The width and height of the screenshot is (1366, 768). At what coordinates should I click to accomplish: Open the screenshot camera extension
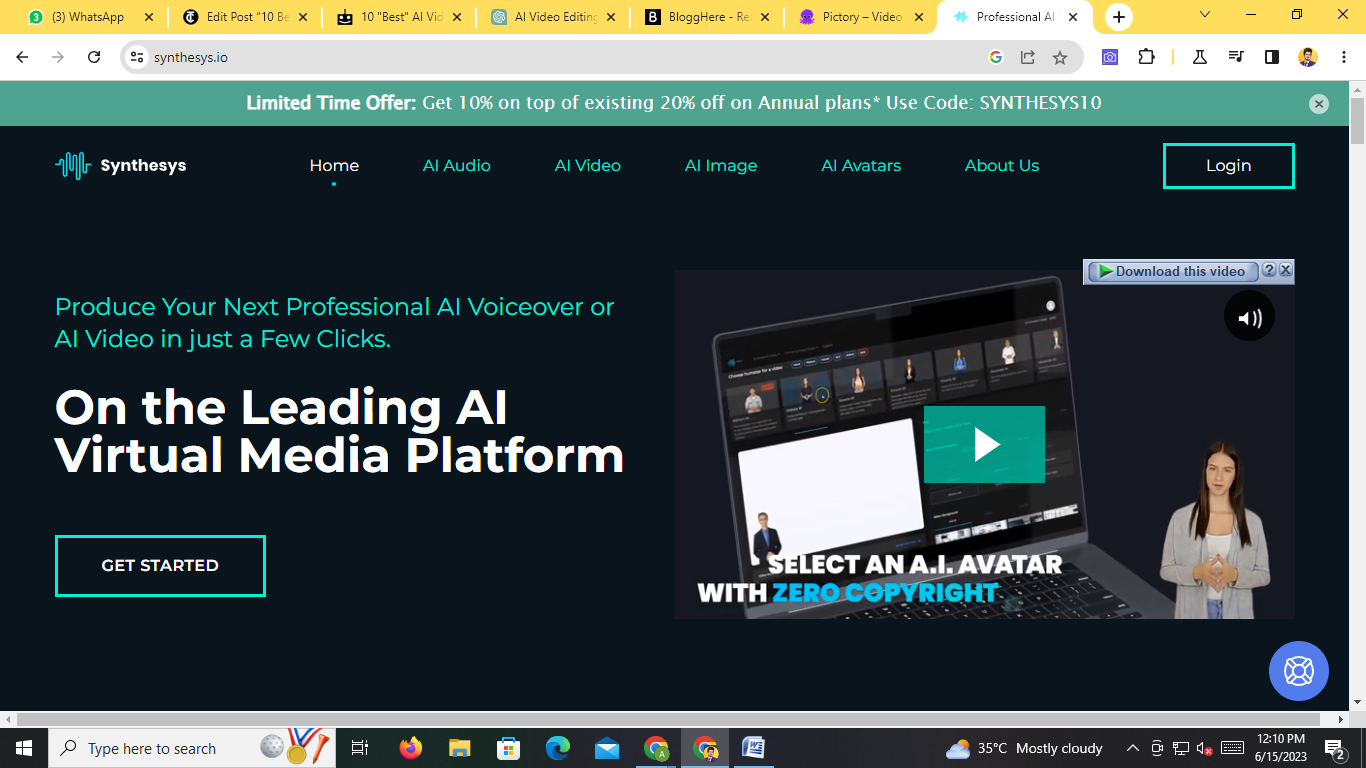(1110, 57)
